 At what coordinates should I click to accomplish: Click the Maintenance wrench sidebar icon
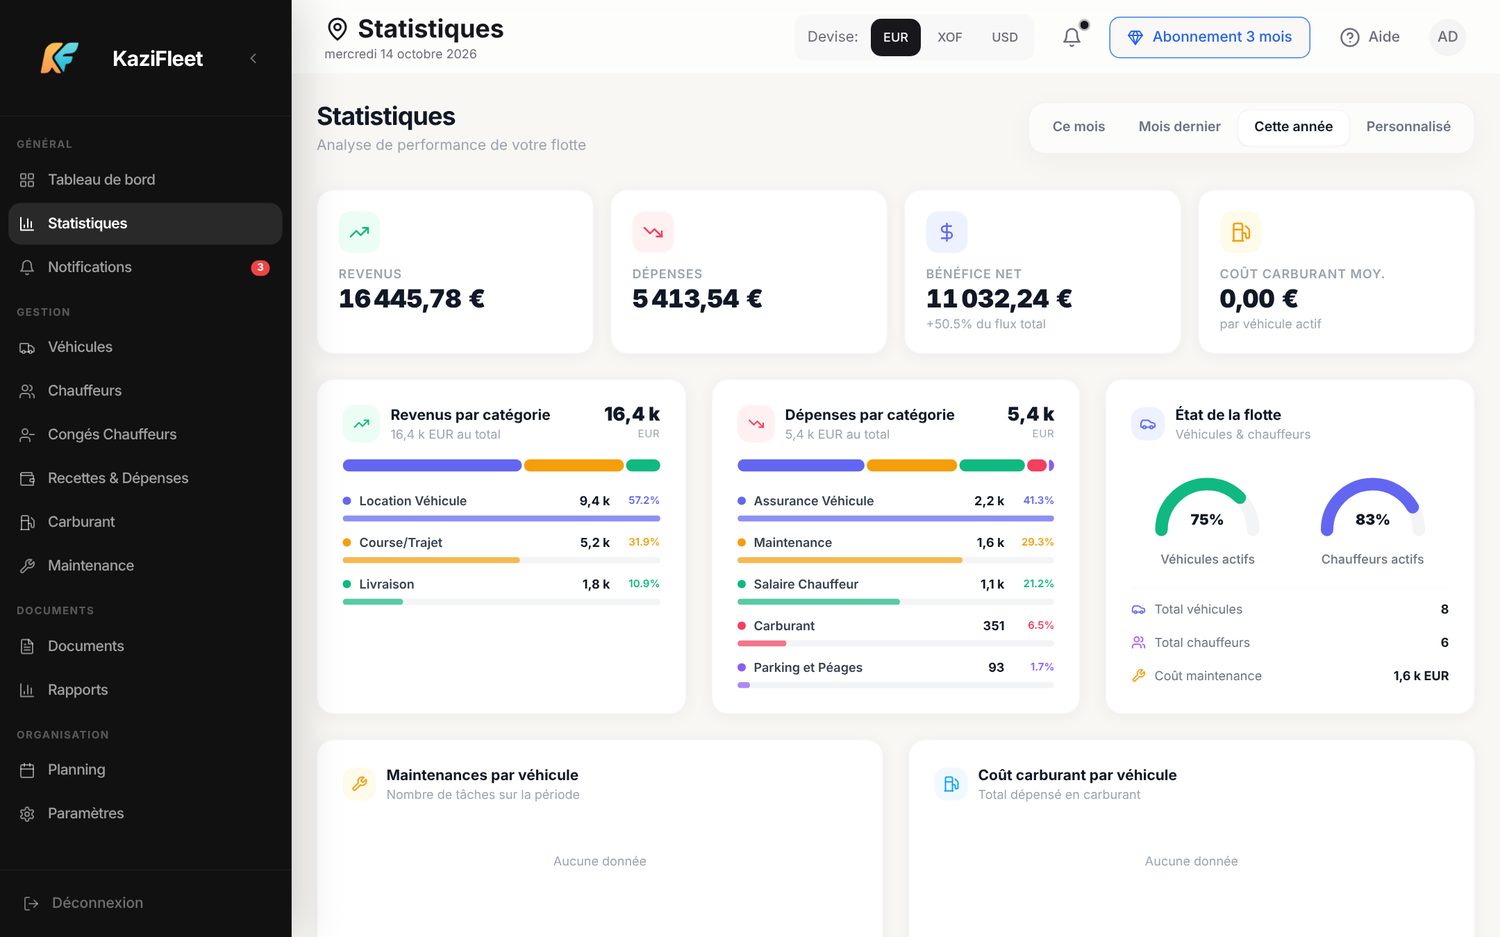click(27, 566)
